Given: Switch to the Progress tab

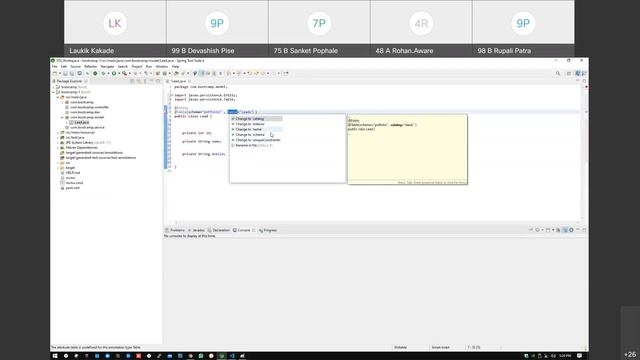Looking at the screenshot, I should pos(268,230).
